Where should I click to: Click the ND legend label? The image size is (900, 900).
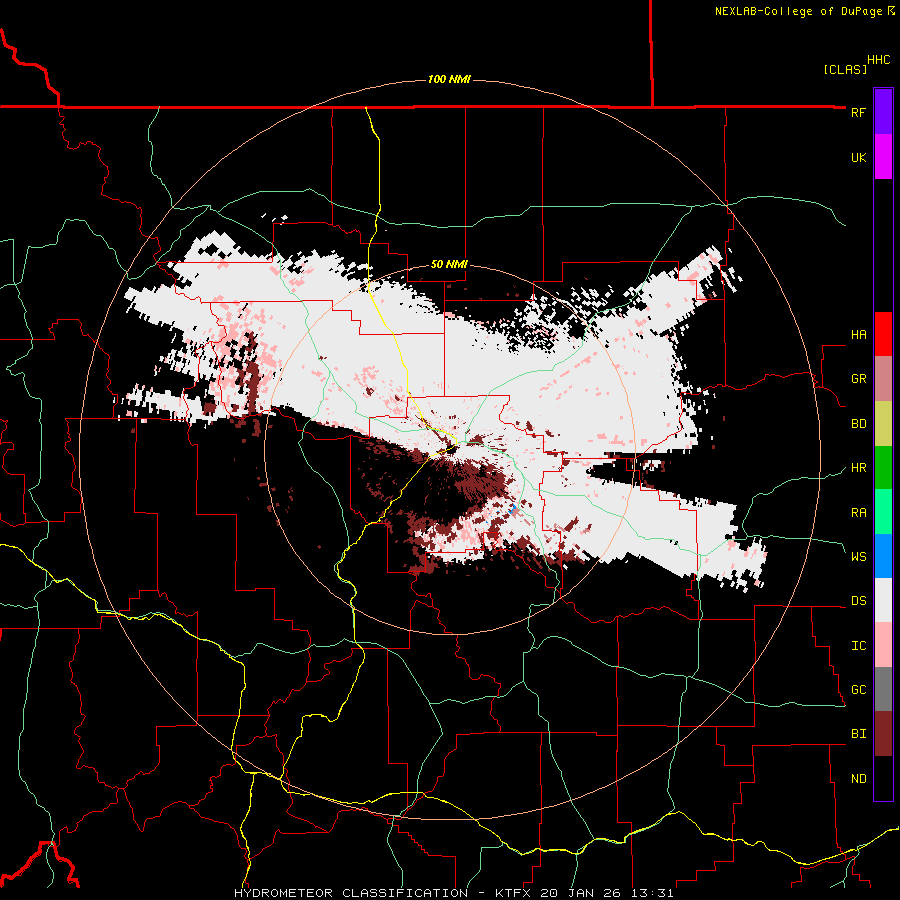click(858, 779)
